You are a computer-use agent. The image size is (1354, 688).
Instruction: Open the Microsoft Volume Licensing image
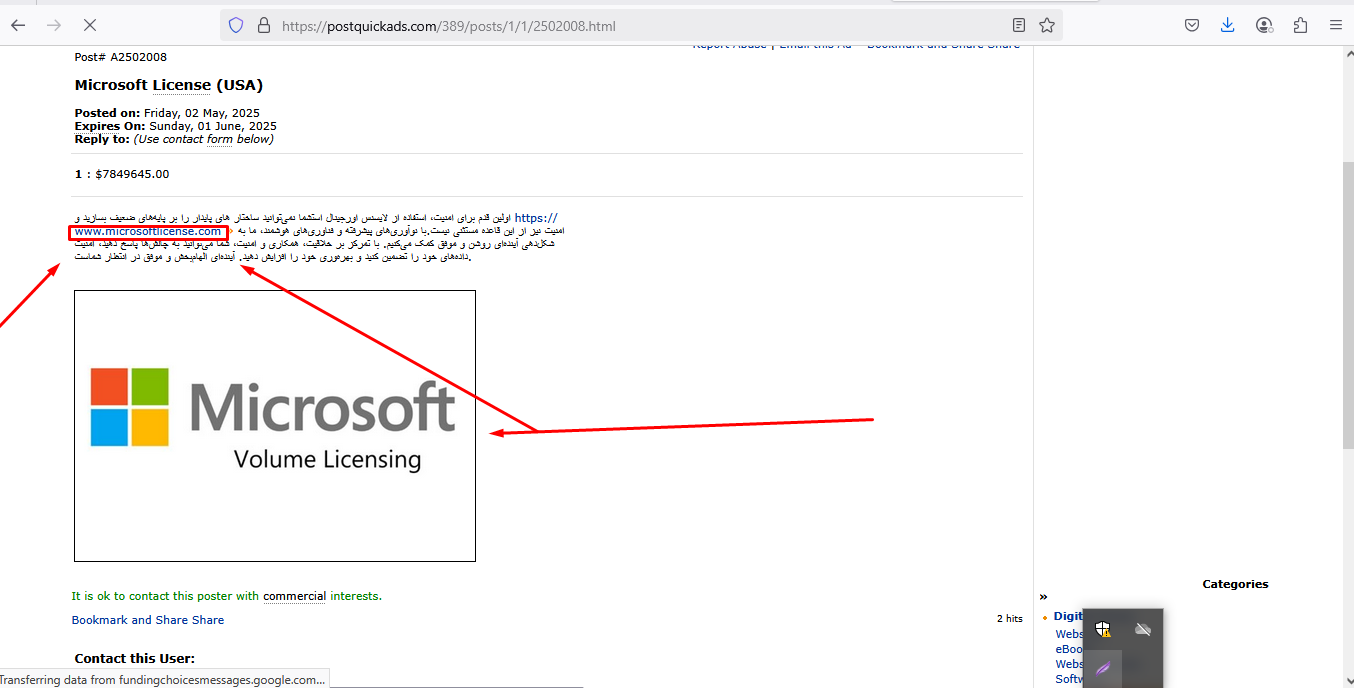point(275,426)
